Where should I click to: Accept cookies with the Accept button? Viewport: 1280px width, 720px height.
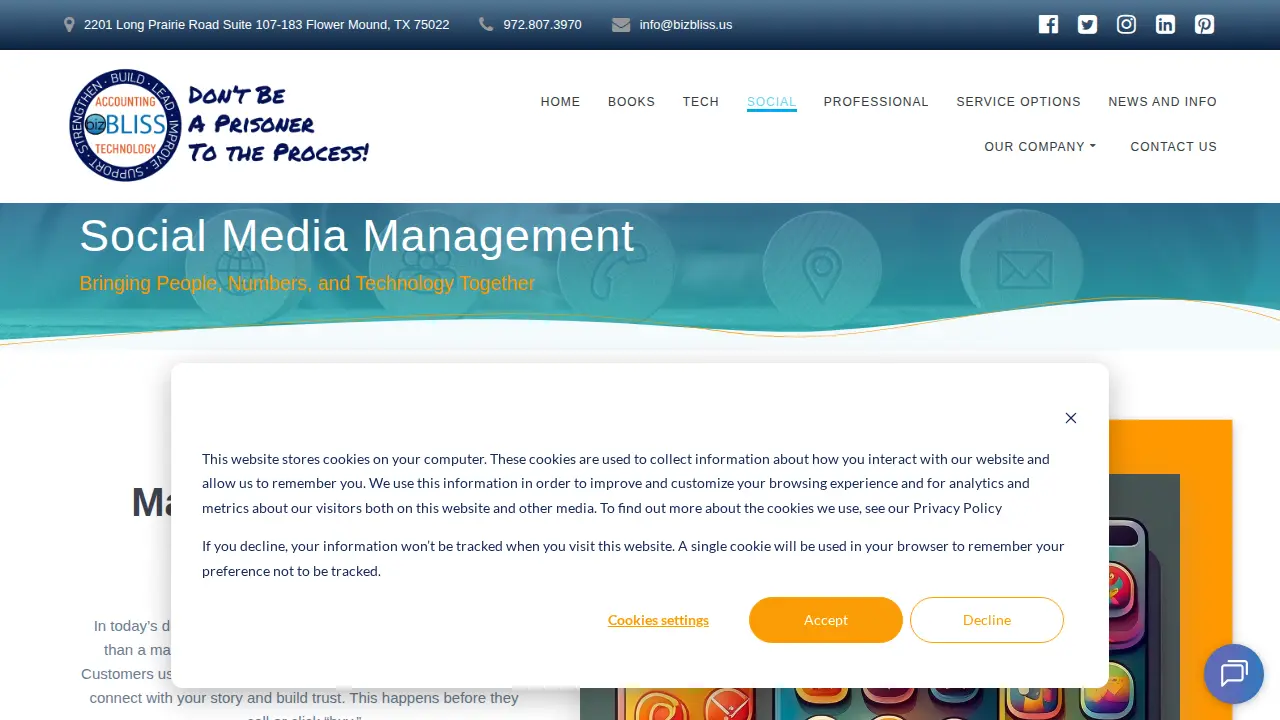[826, 620]
